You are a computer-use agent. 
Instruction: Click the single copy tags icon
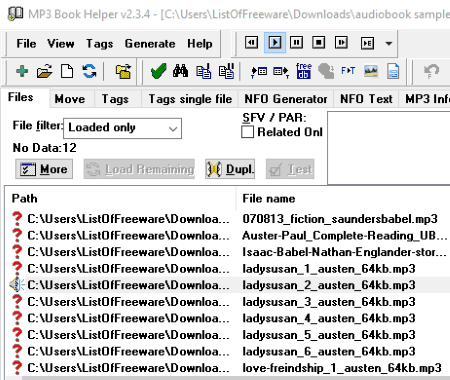click(203, 71)
